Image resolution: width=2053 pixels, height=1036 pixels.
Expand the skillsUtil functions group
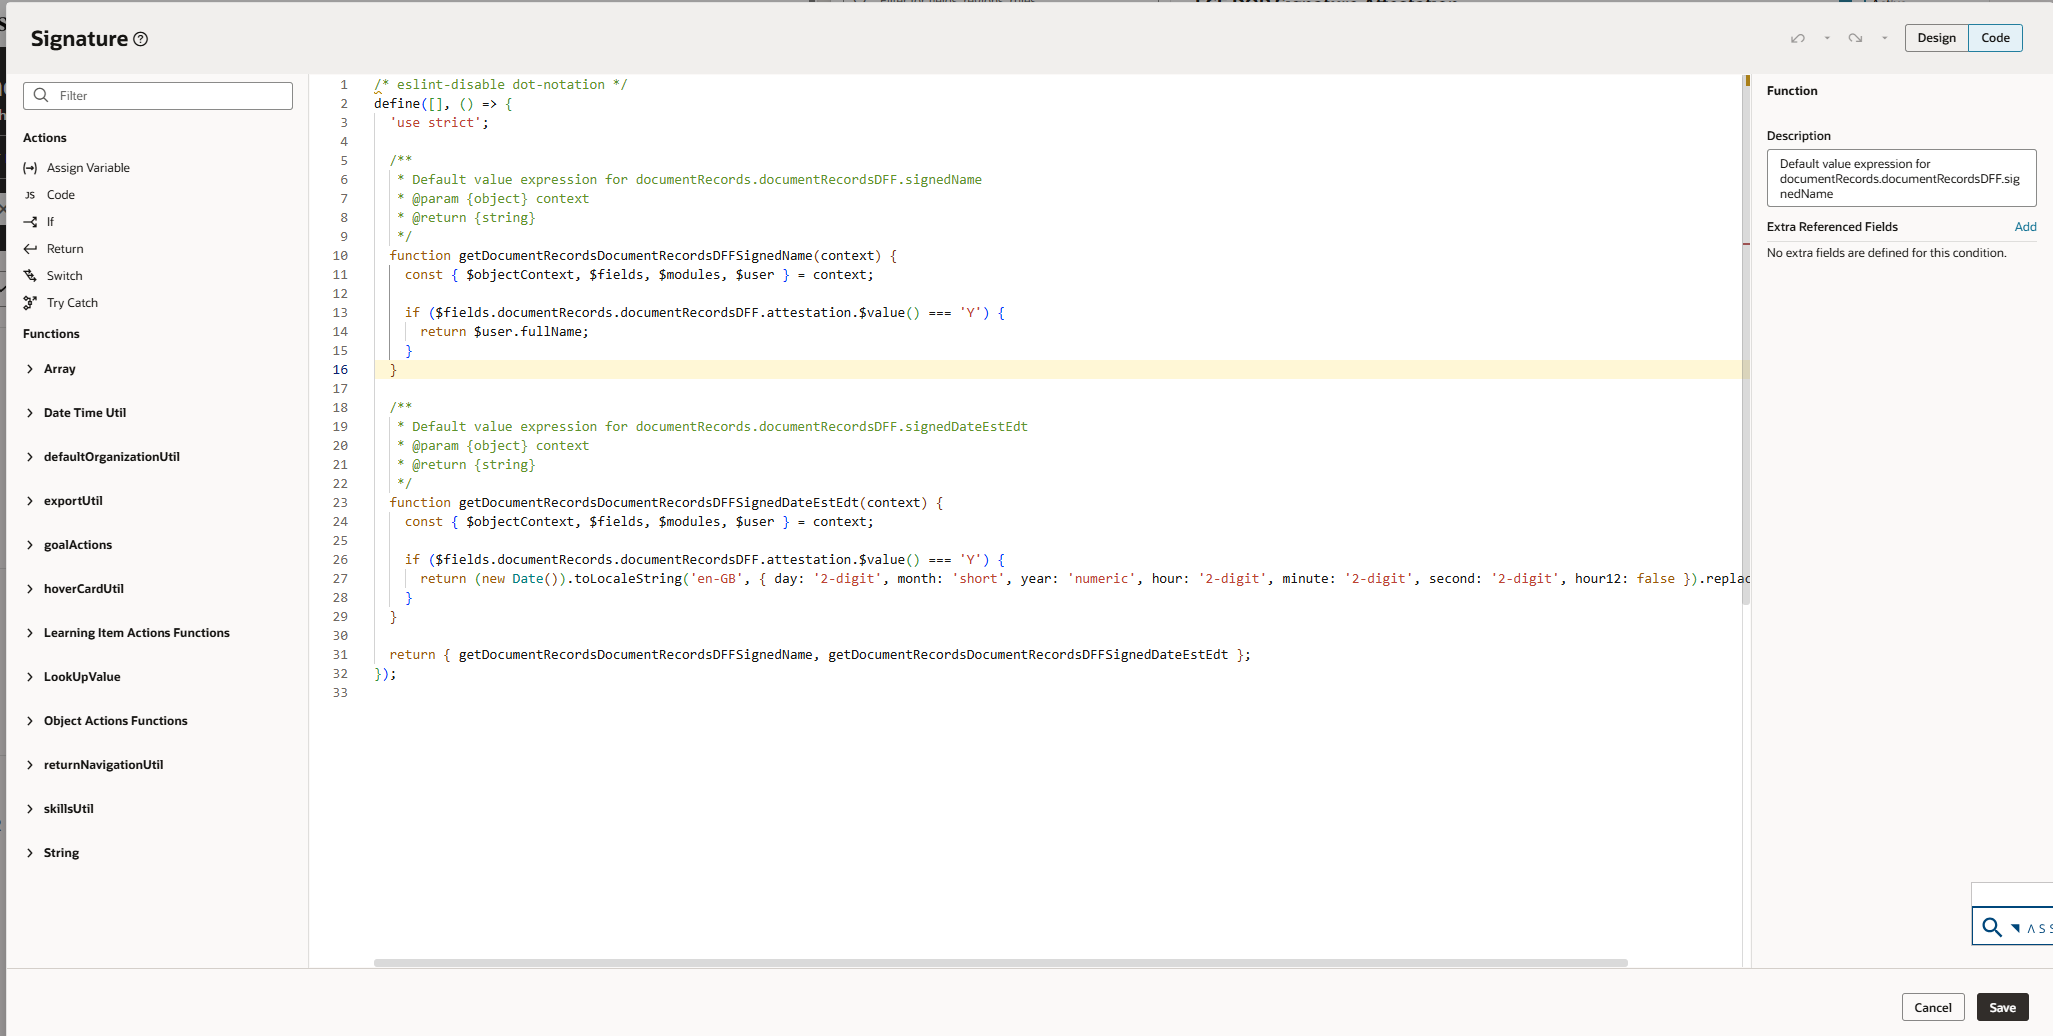coord(30,809)
